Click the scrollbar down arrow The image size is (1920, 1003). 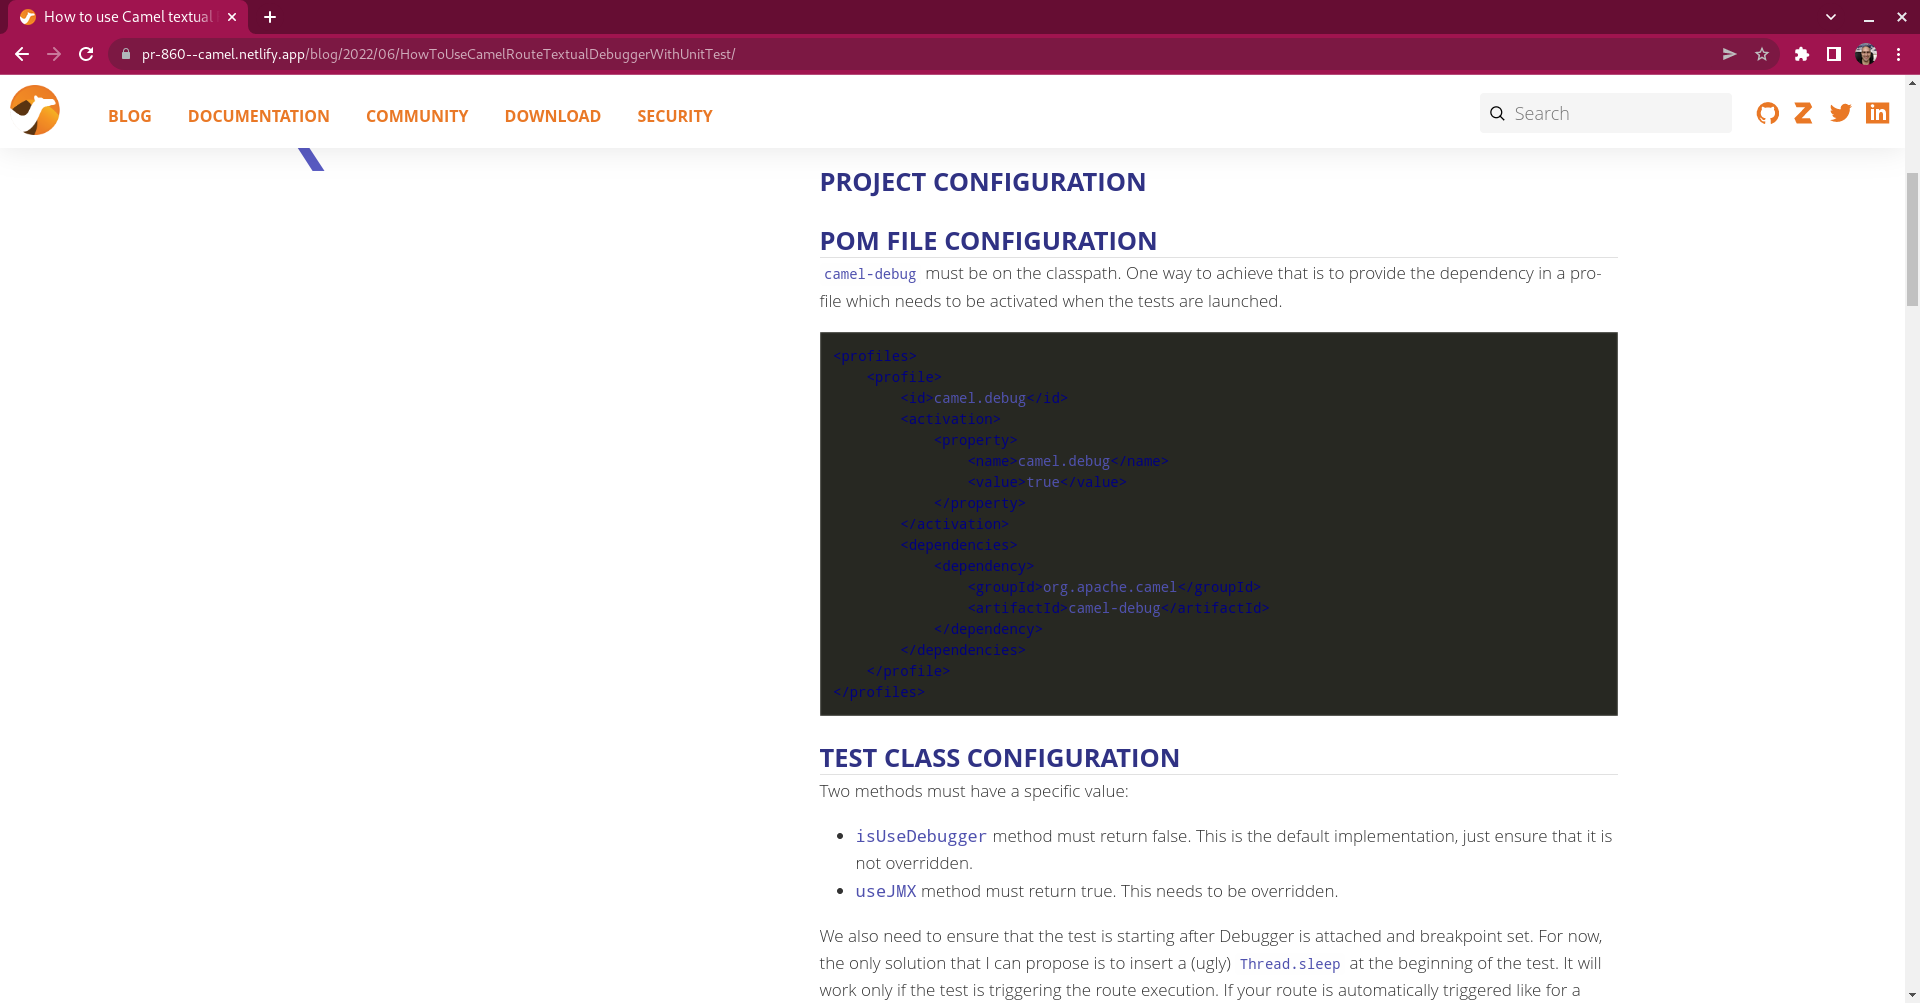click(x=1912, y=996)
